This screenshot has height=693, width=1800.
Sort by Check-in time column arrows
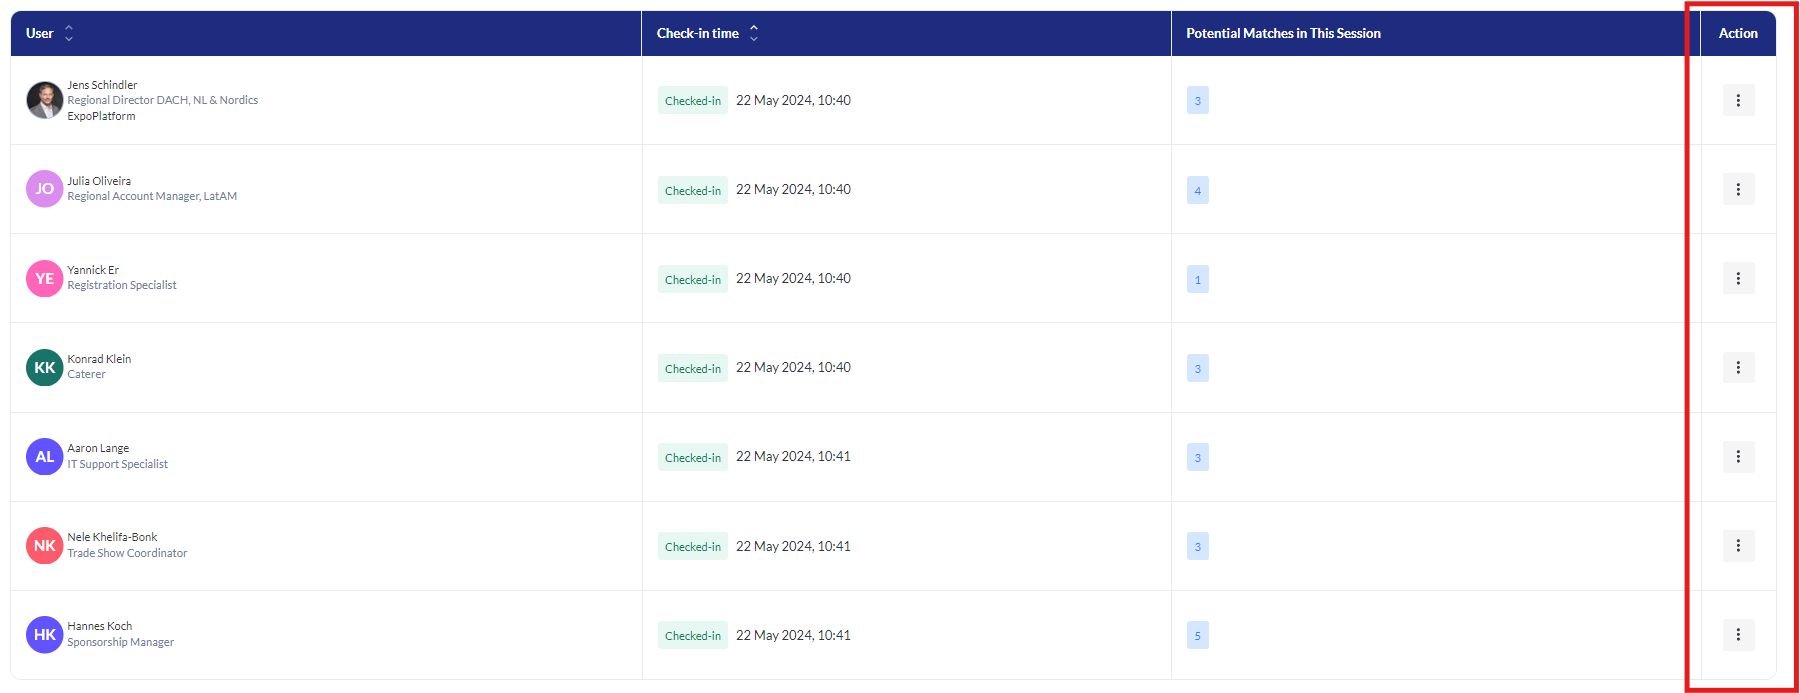coord(754,33)
